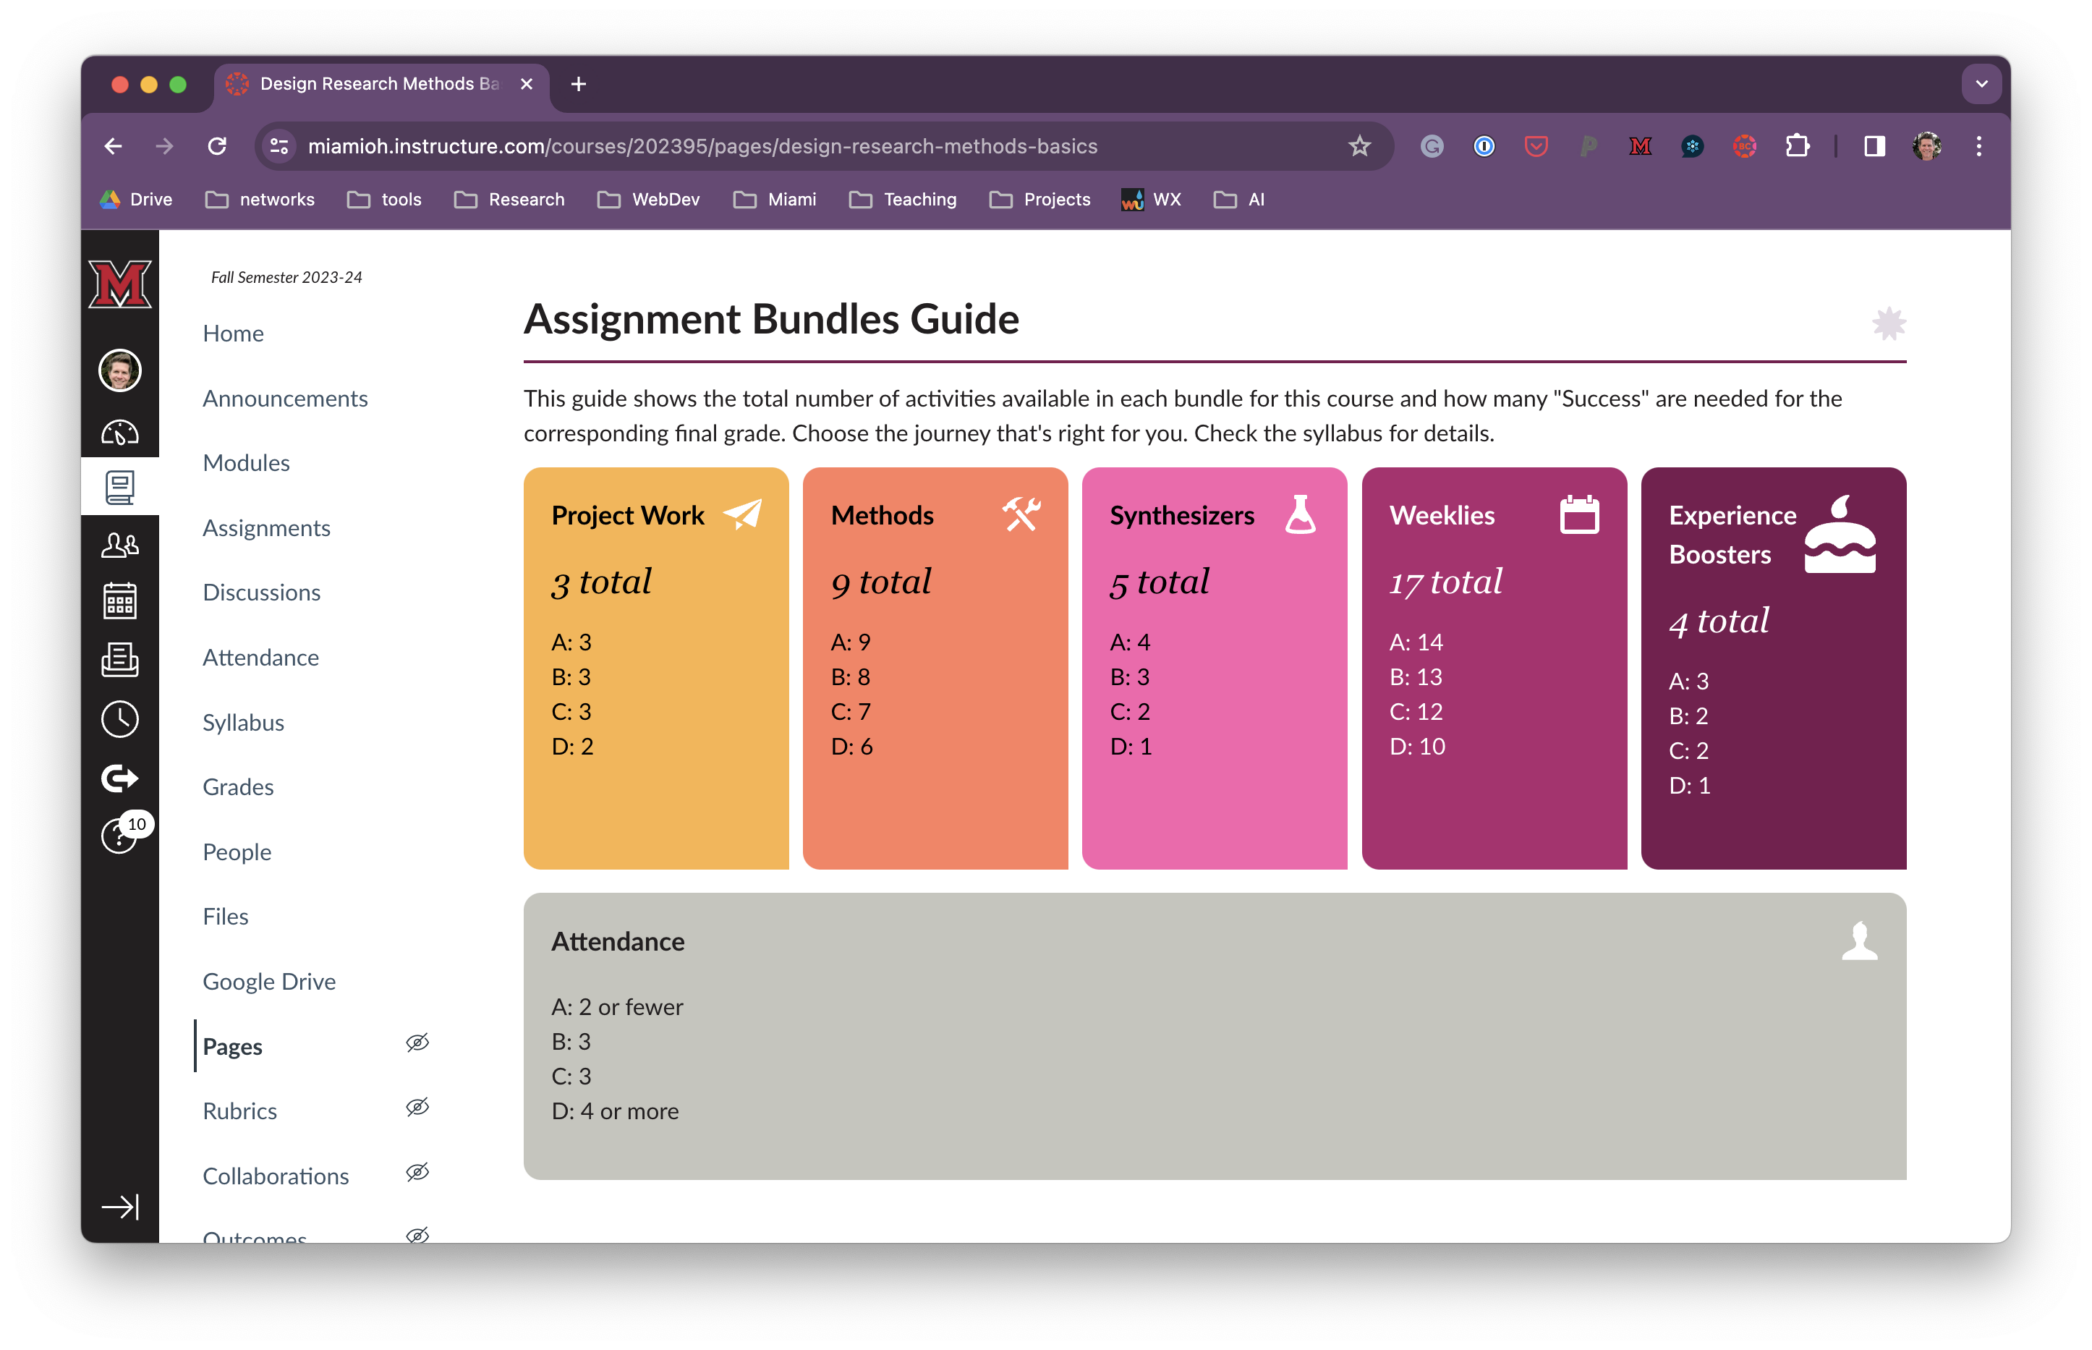Click the Help icon with 10 badge
Image resolution: width=2092 pixels, height=1350 pixels.
120,835
